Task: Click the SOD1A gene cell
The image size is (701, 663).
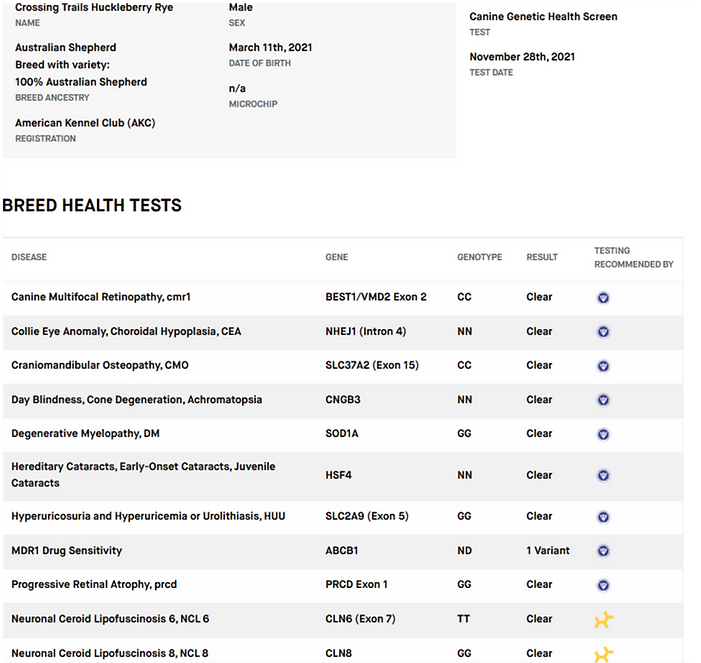Action: (342, 434)
